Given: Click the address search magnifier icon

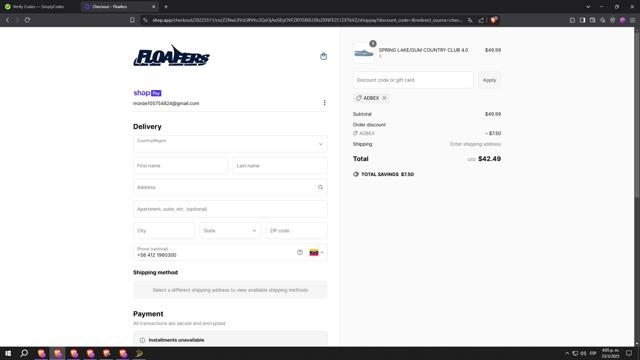Looking at the screenshot, I should click(x=320, y=187).
